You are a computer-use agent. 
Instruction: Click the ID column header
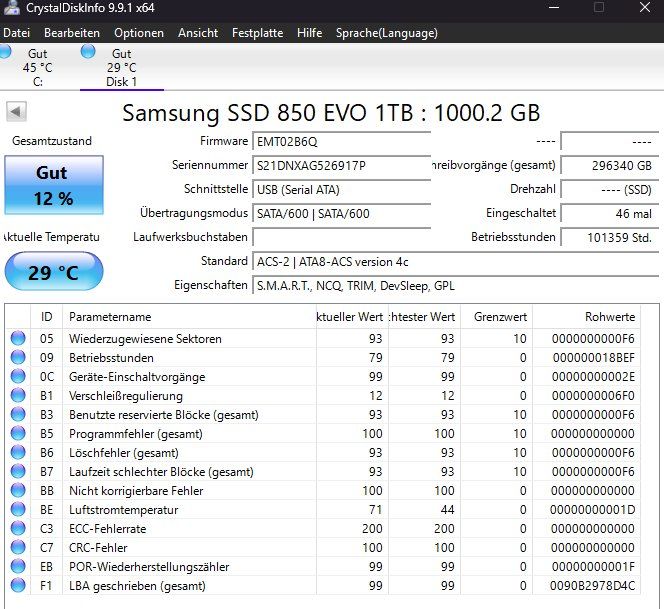tap(47, 317)
